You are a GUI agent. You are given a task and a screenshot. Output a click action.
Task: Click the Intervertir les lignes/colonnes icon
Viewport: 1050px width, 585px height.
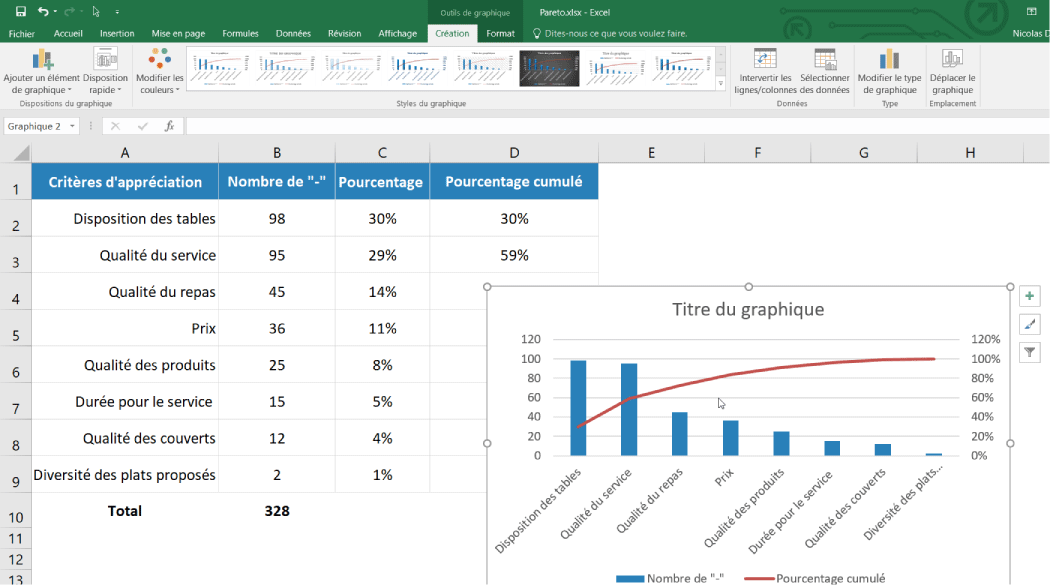(x=766, y=70)
